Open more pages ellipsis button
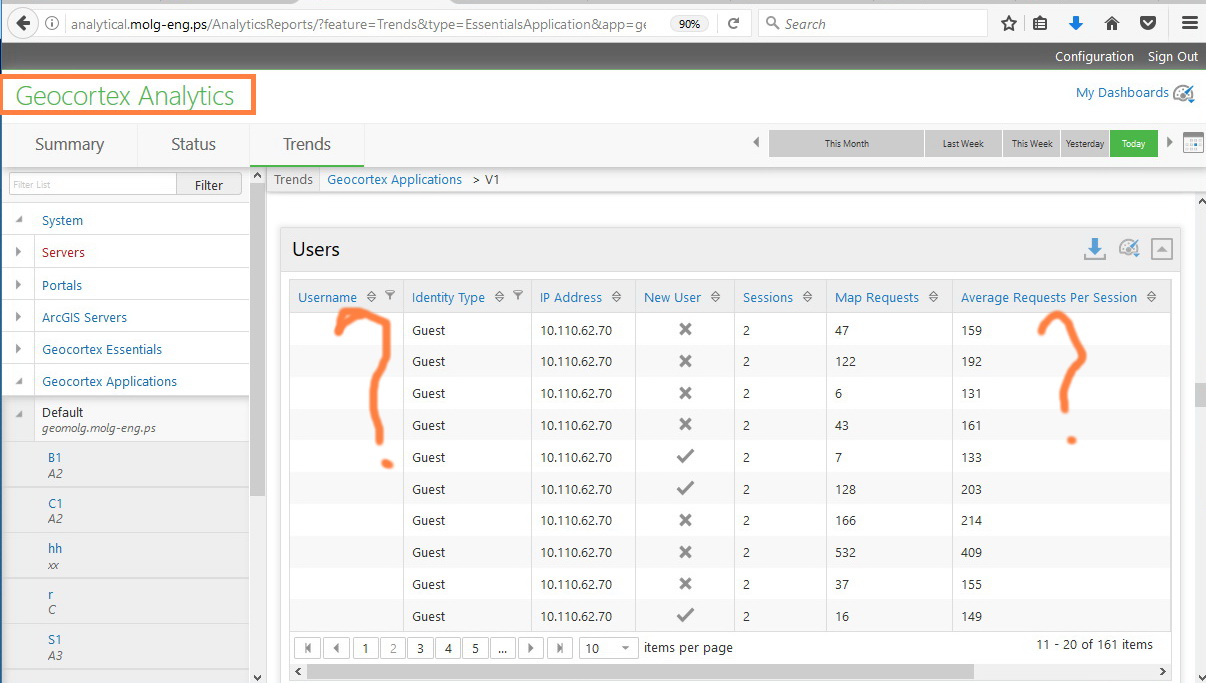The image size is (1206, 683). [503, 648]
